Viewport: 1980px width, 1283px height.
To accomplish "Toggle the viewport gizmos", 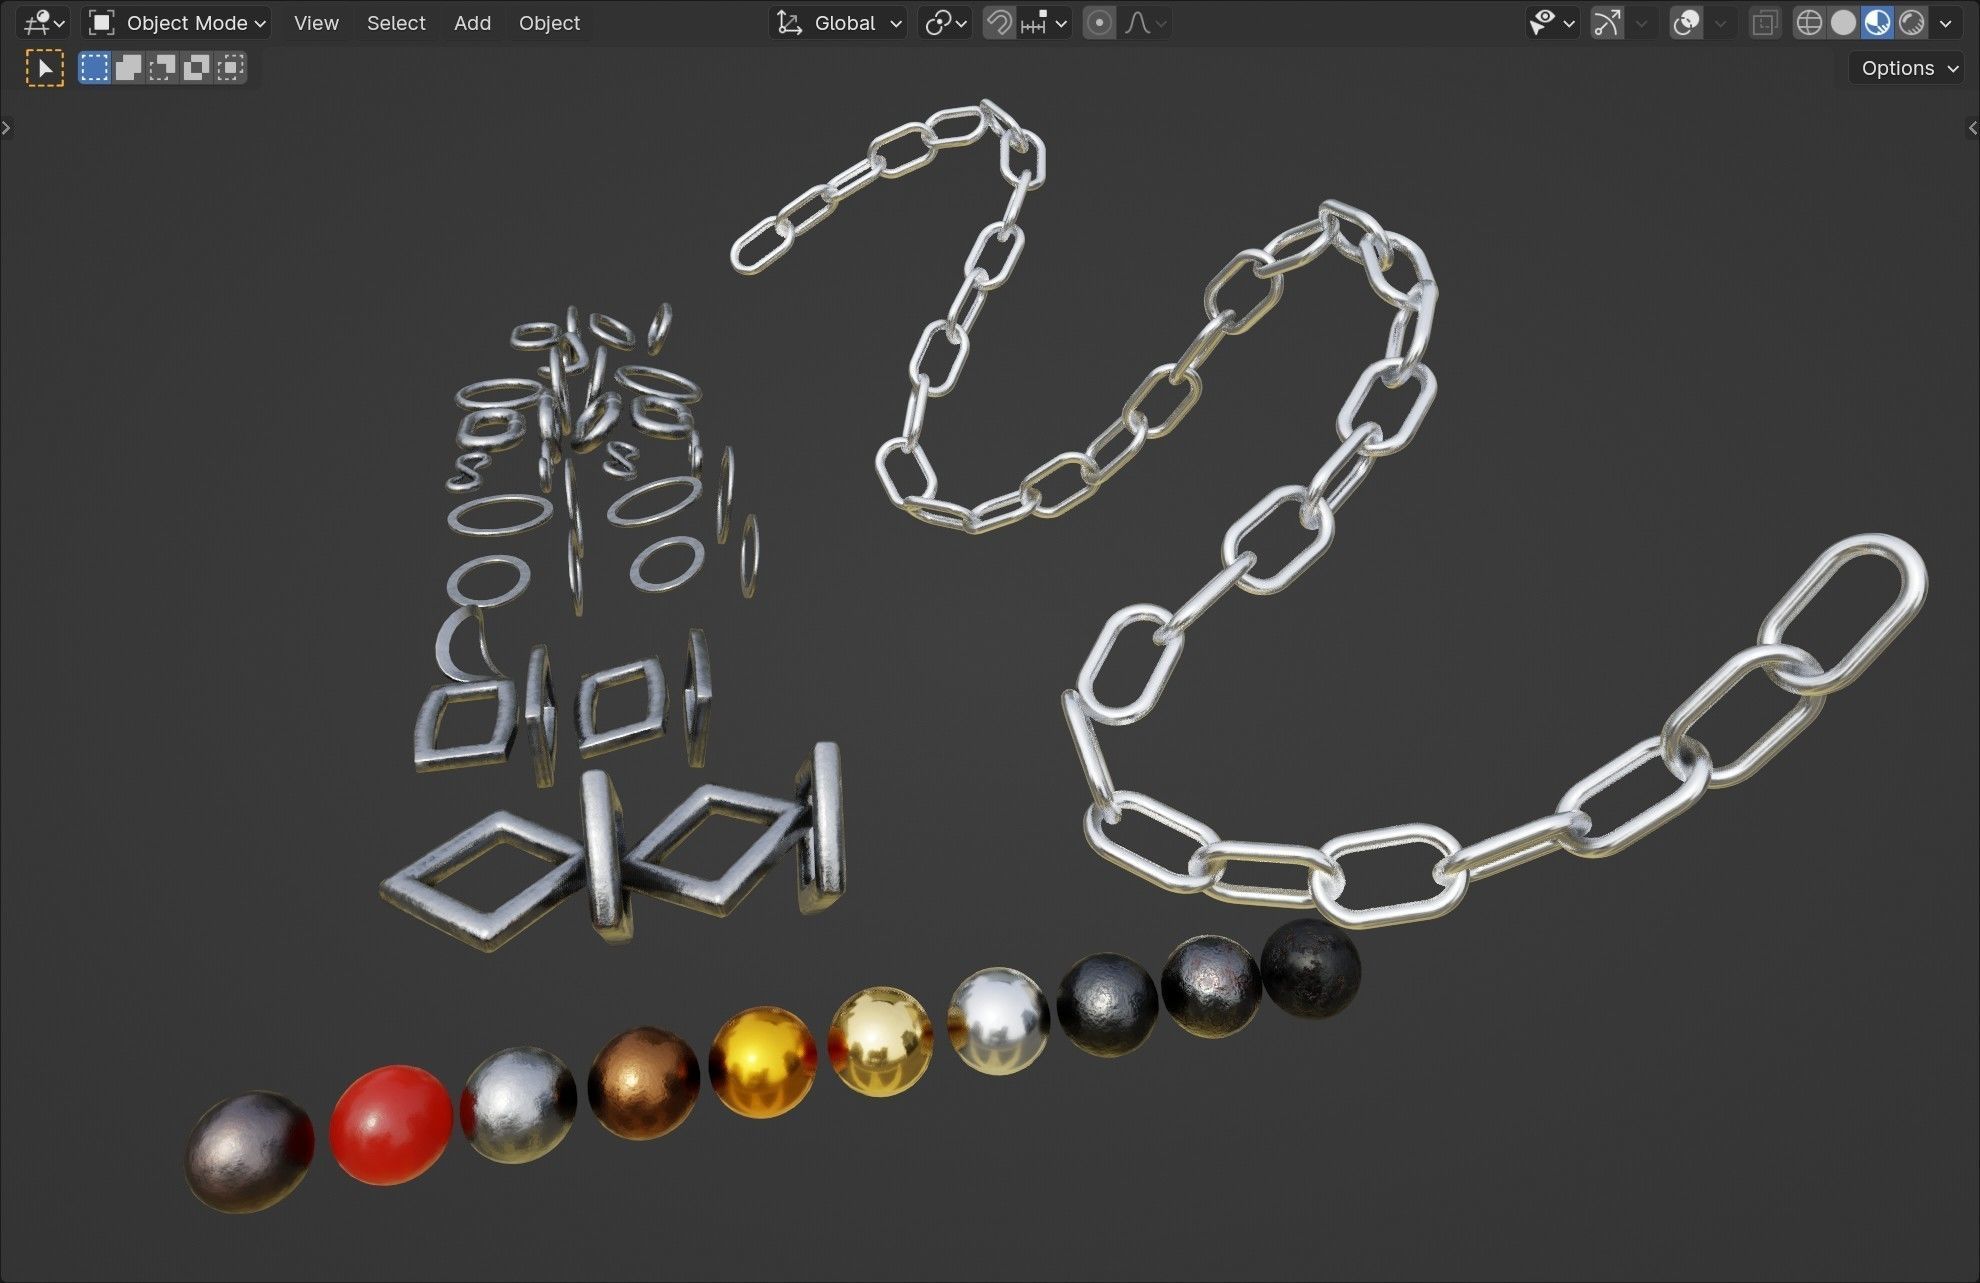I will [x=1607, y=22].
